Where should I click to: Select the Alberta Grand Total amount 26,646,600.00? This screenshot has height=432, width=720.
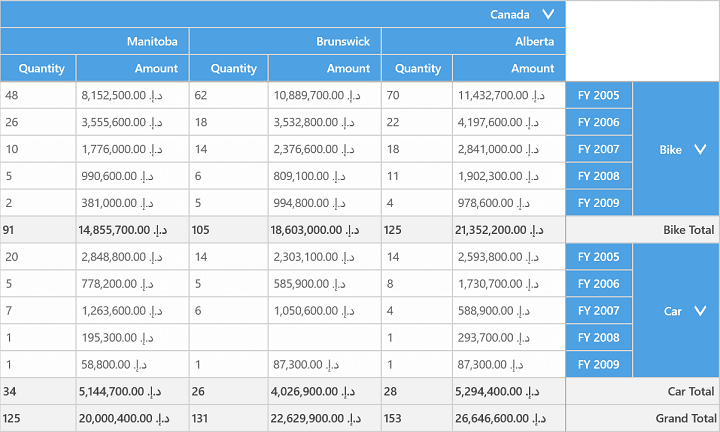509,418
